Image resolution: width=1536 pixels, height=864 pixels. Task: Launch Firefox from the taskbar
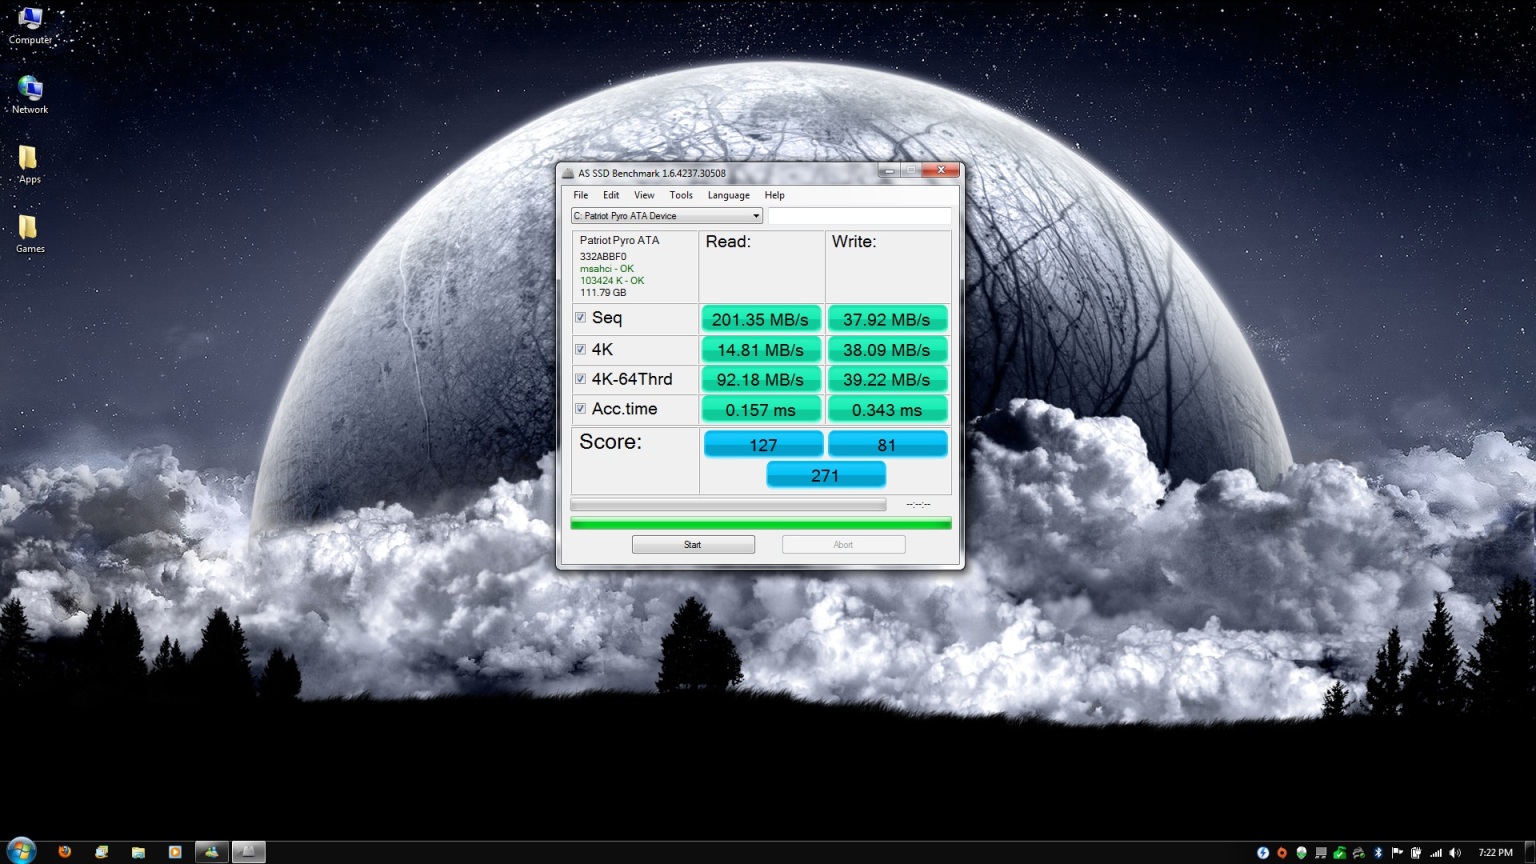coord(65,852)
